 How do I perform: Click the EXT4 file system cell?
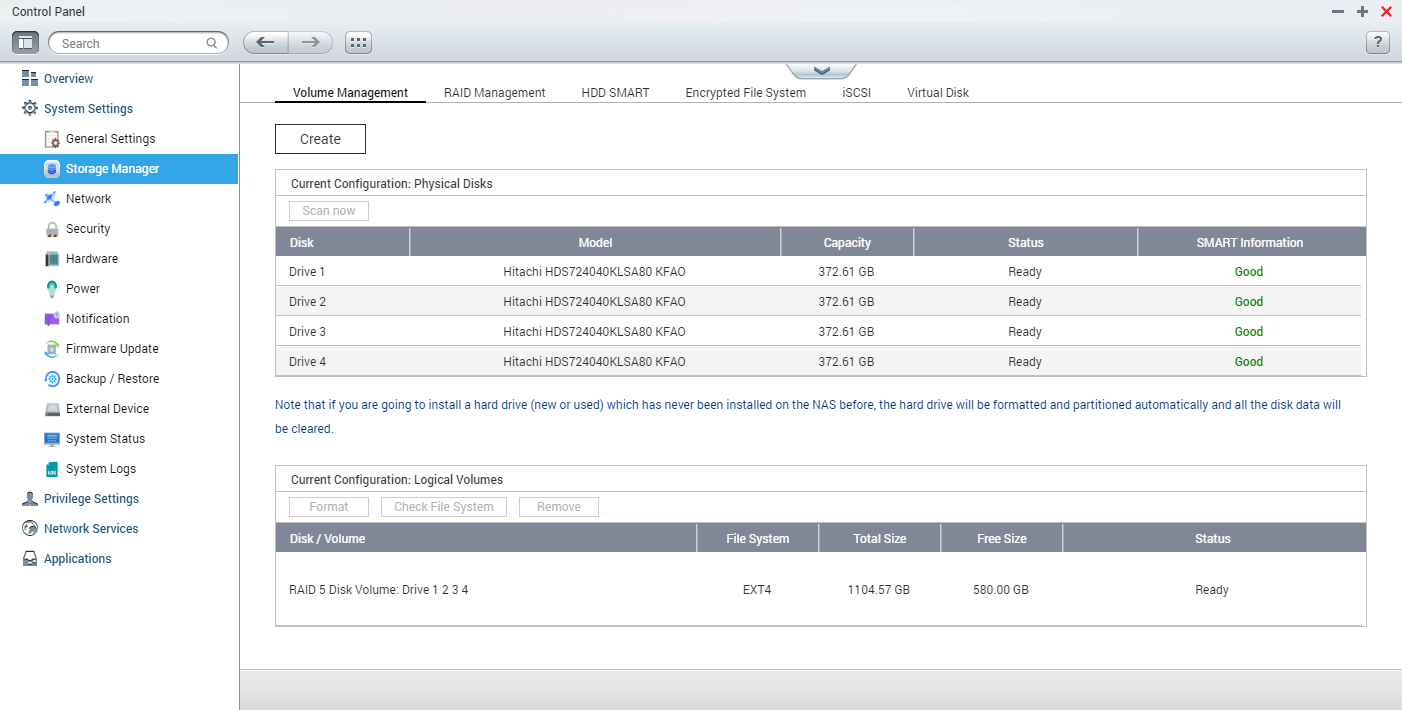(757, 590)
